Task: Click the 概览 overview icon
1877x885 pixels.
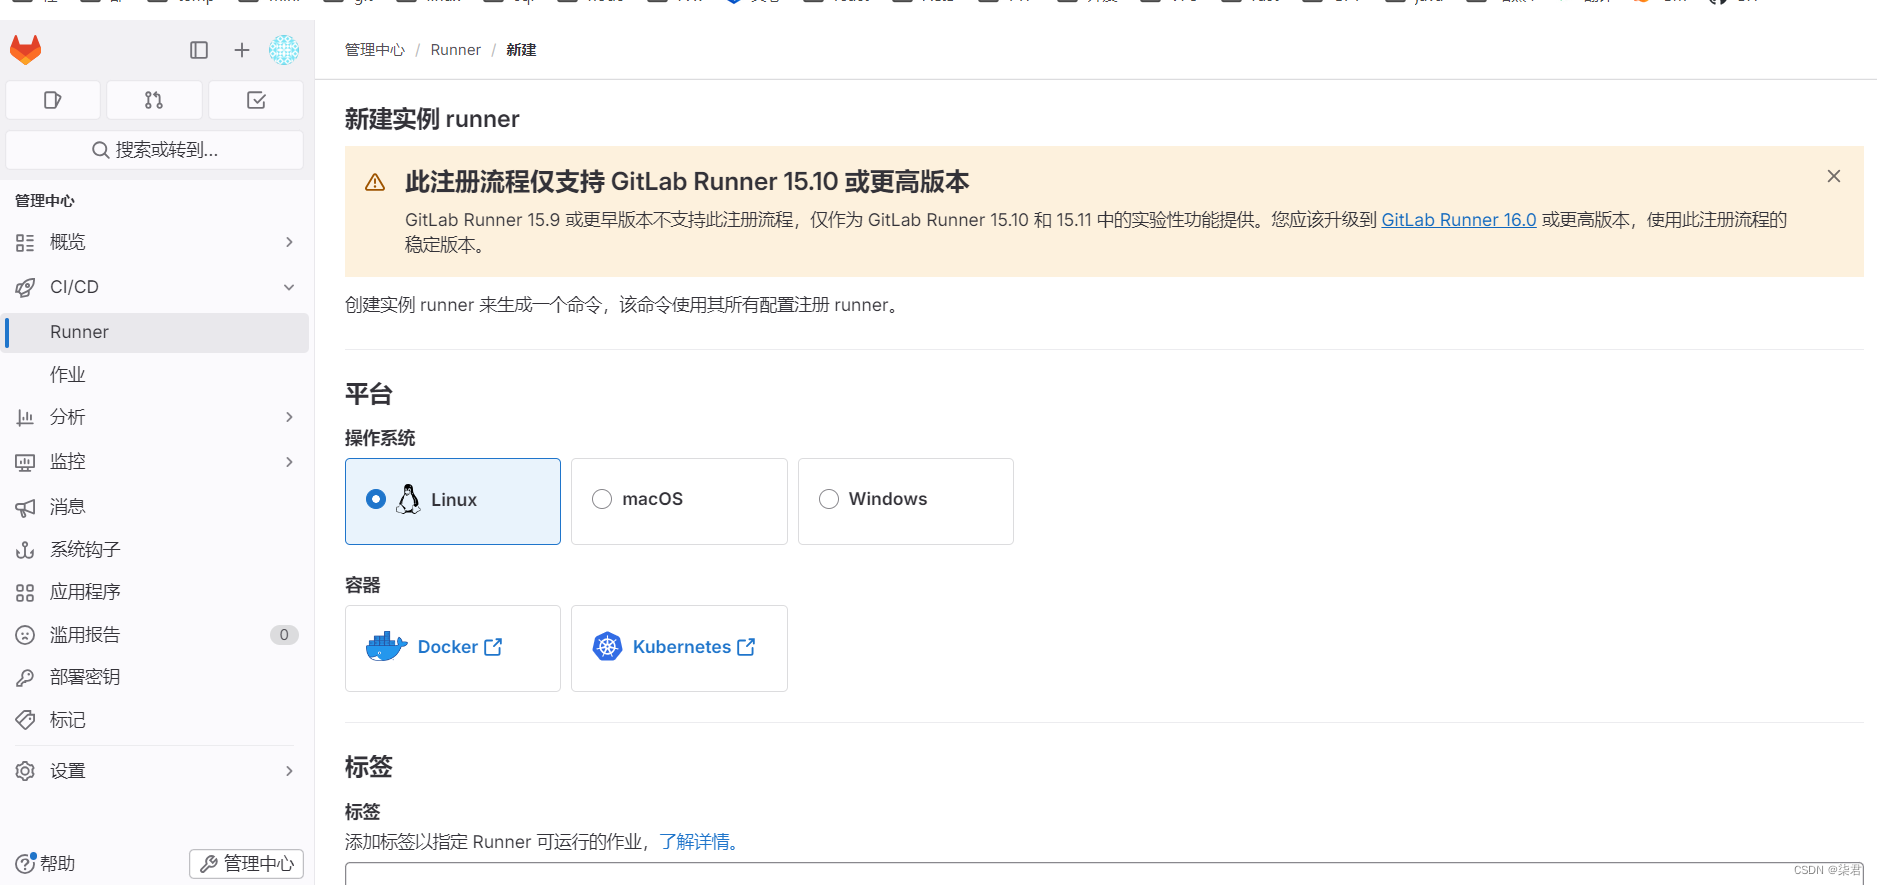Action: pyautogui.click(x=25, y=243)
